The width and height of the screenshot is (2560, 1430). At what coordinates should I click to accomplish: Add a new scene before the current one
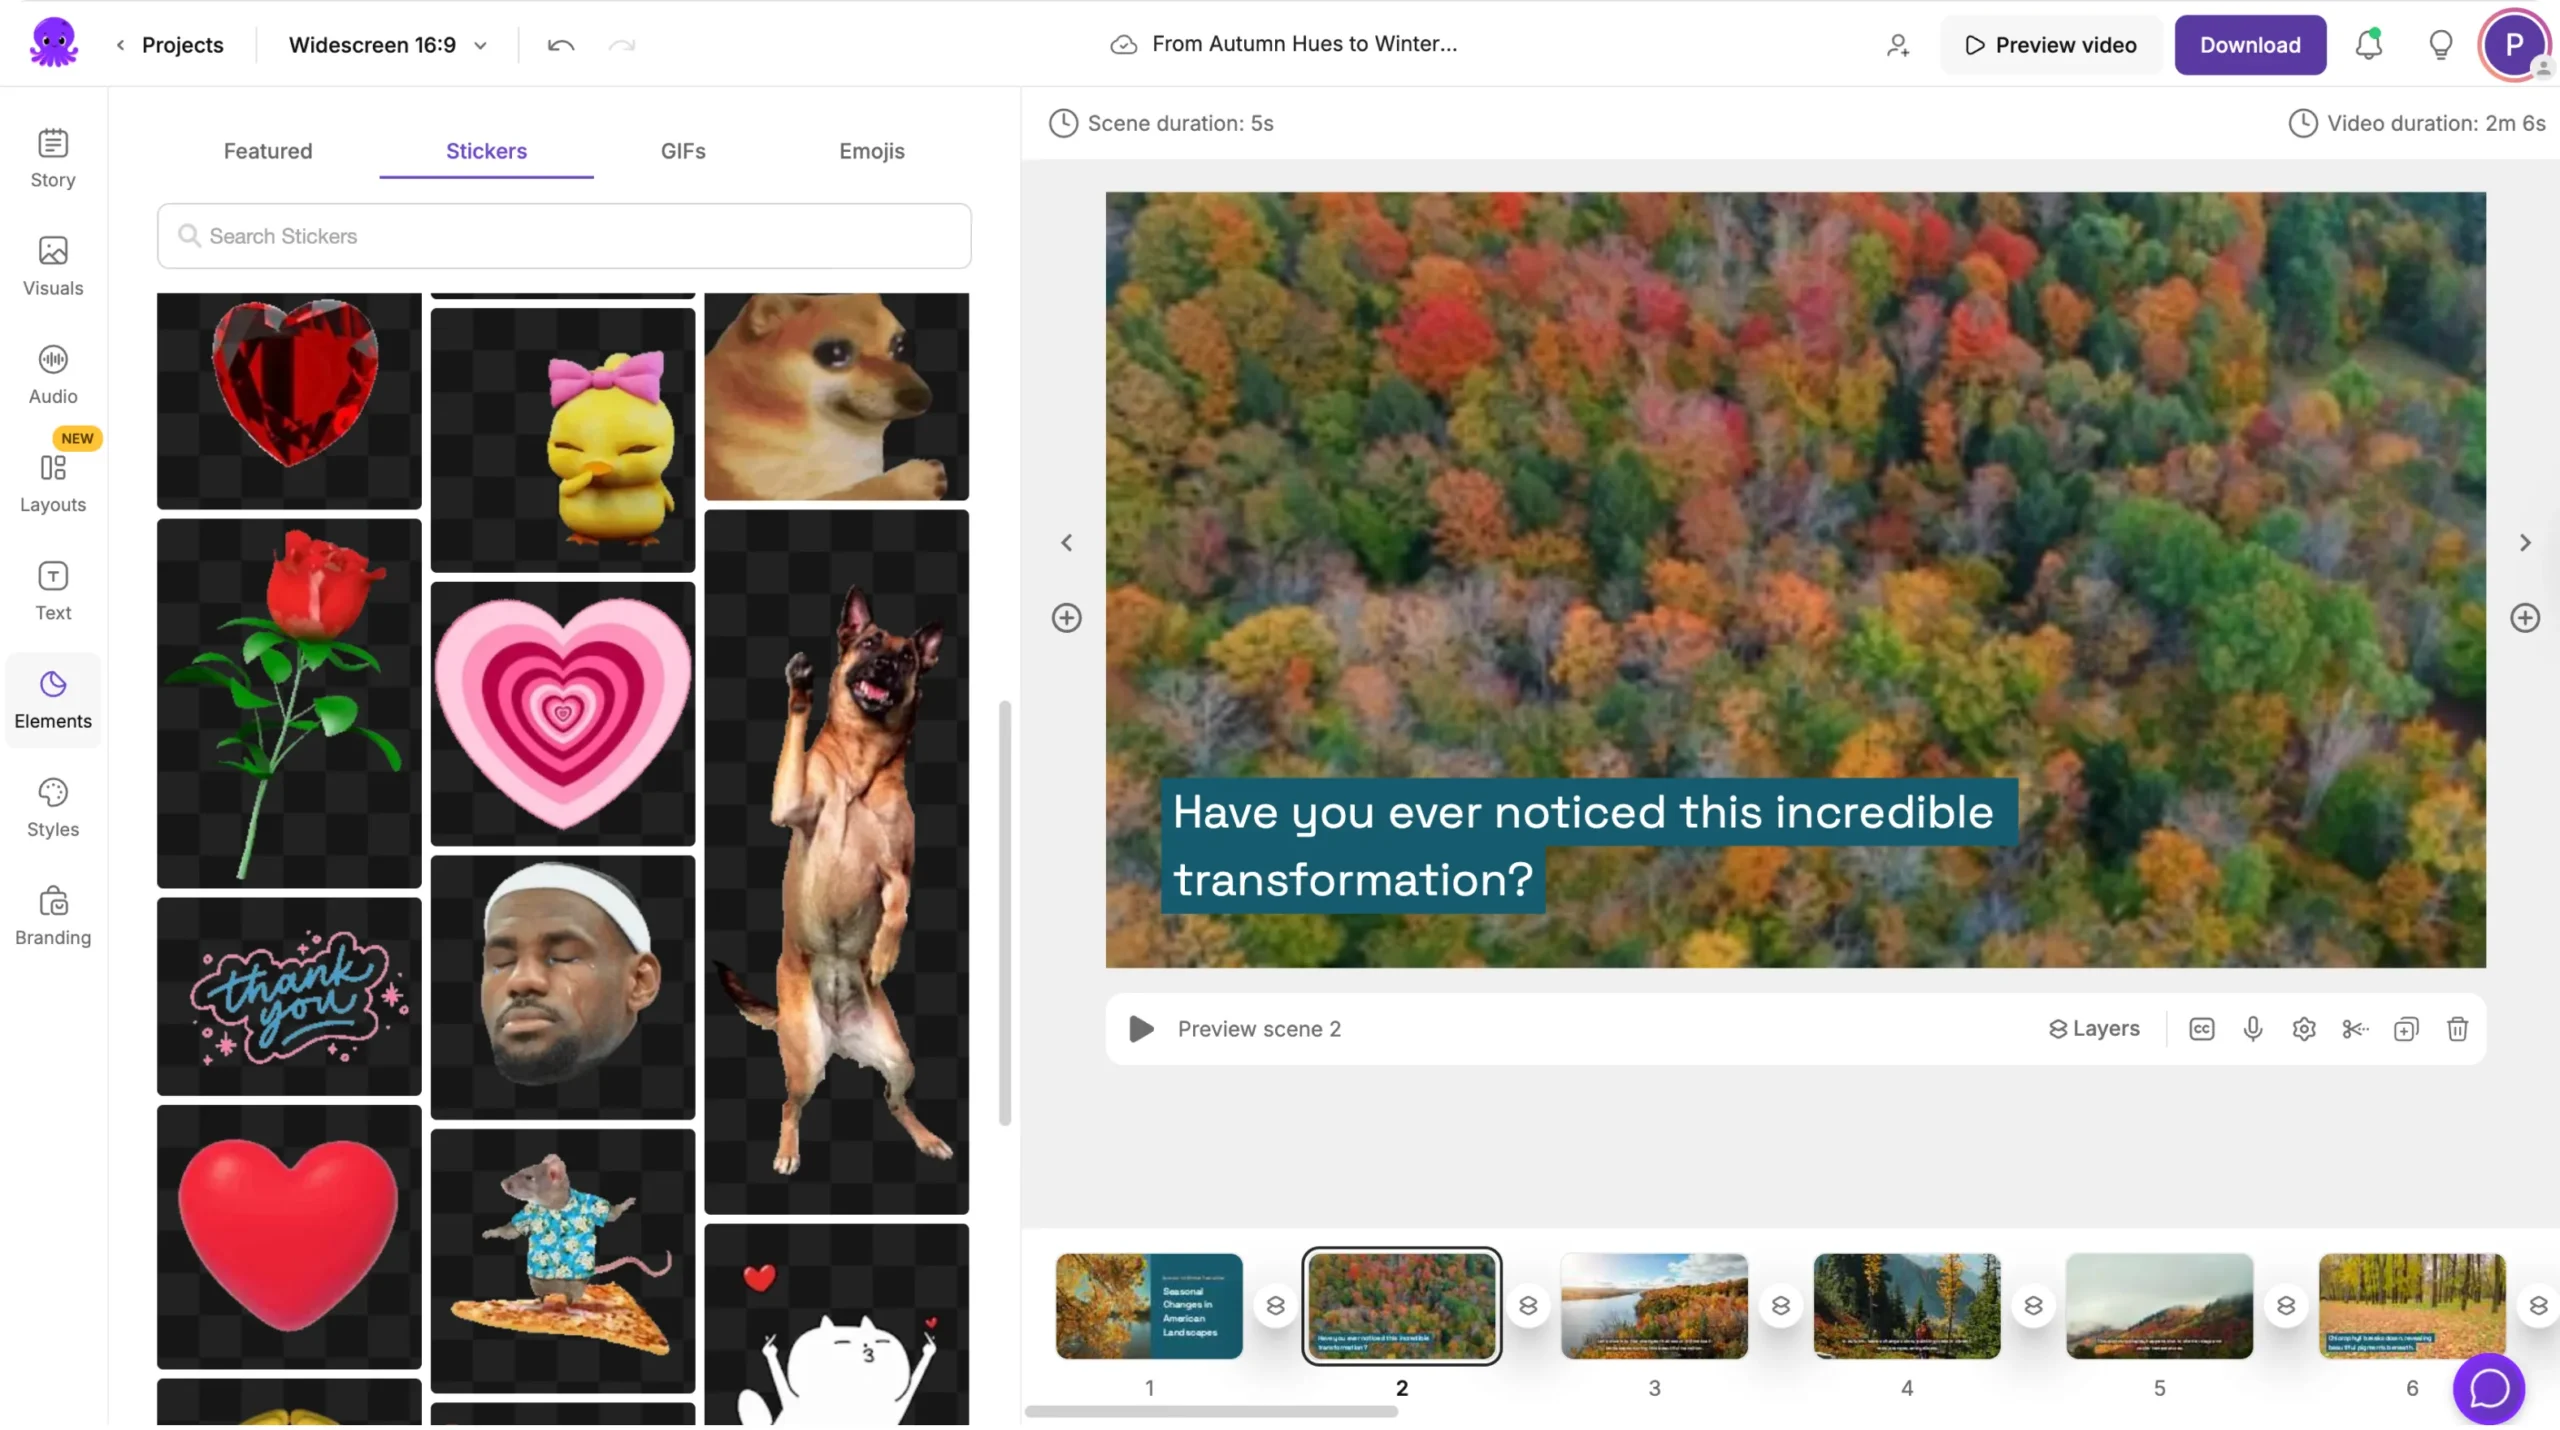coord(1066,618)
